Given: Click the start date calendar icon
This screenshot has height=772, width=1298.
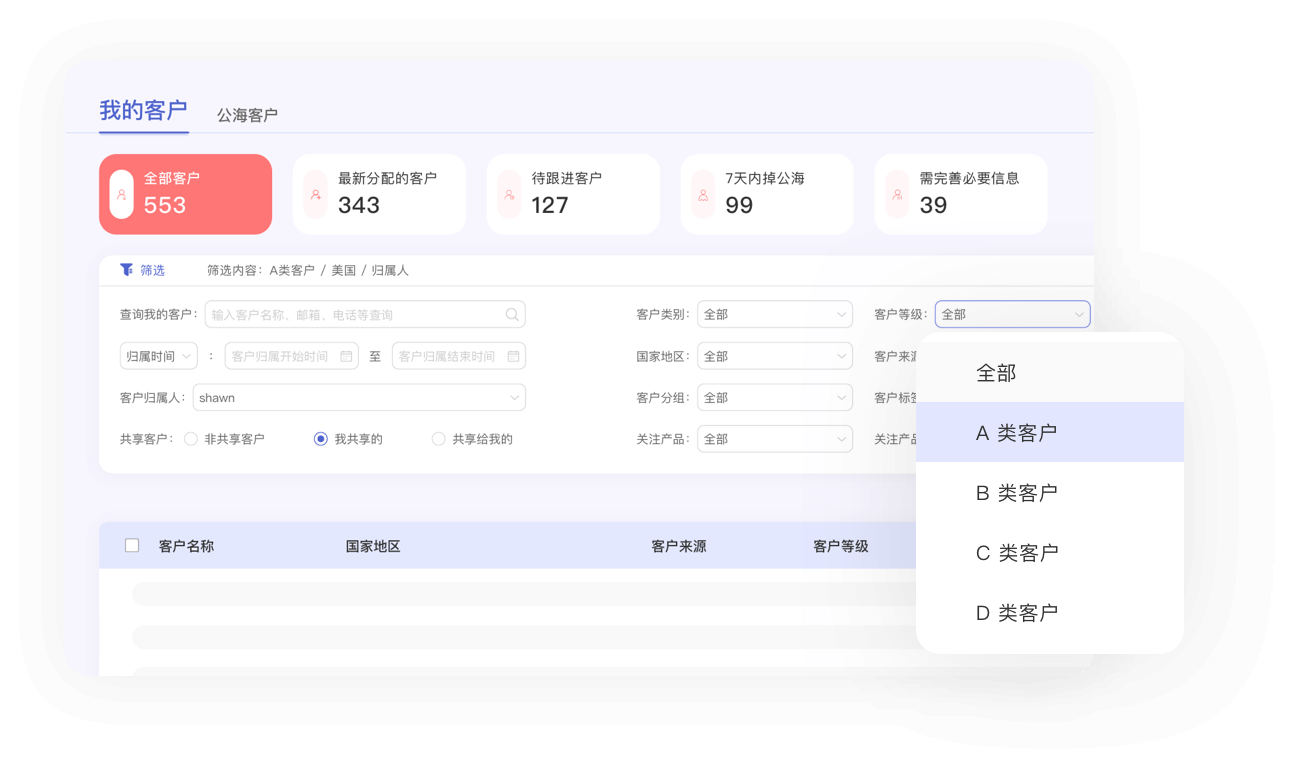Looking at the screenshot, I should [346, 357].
